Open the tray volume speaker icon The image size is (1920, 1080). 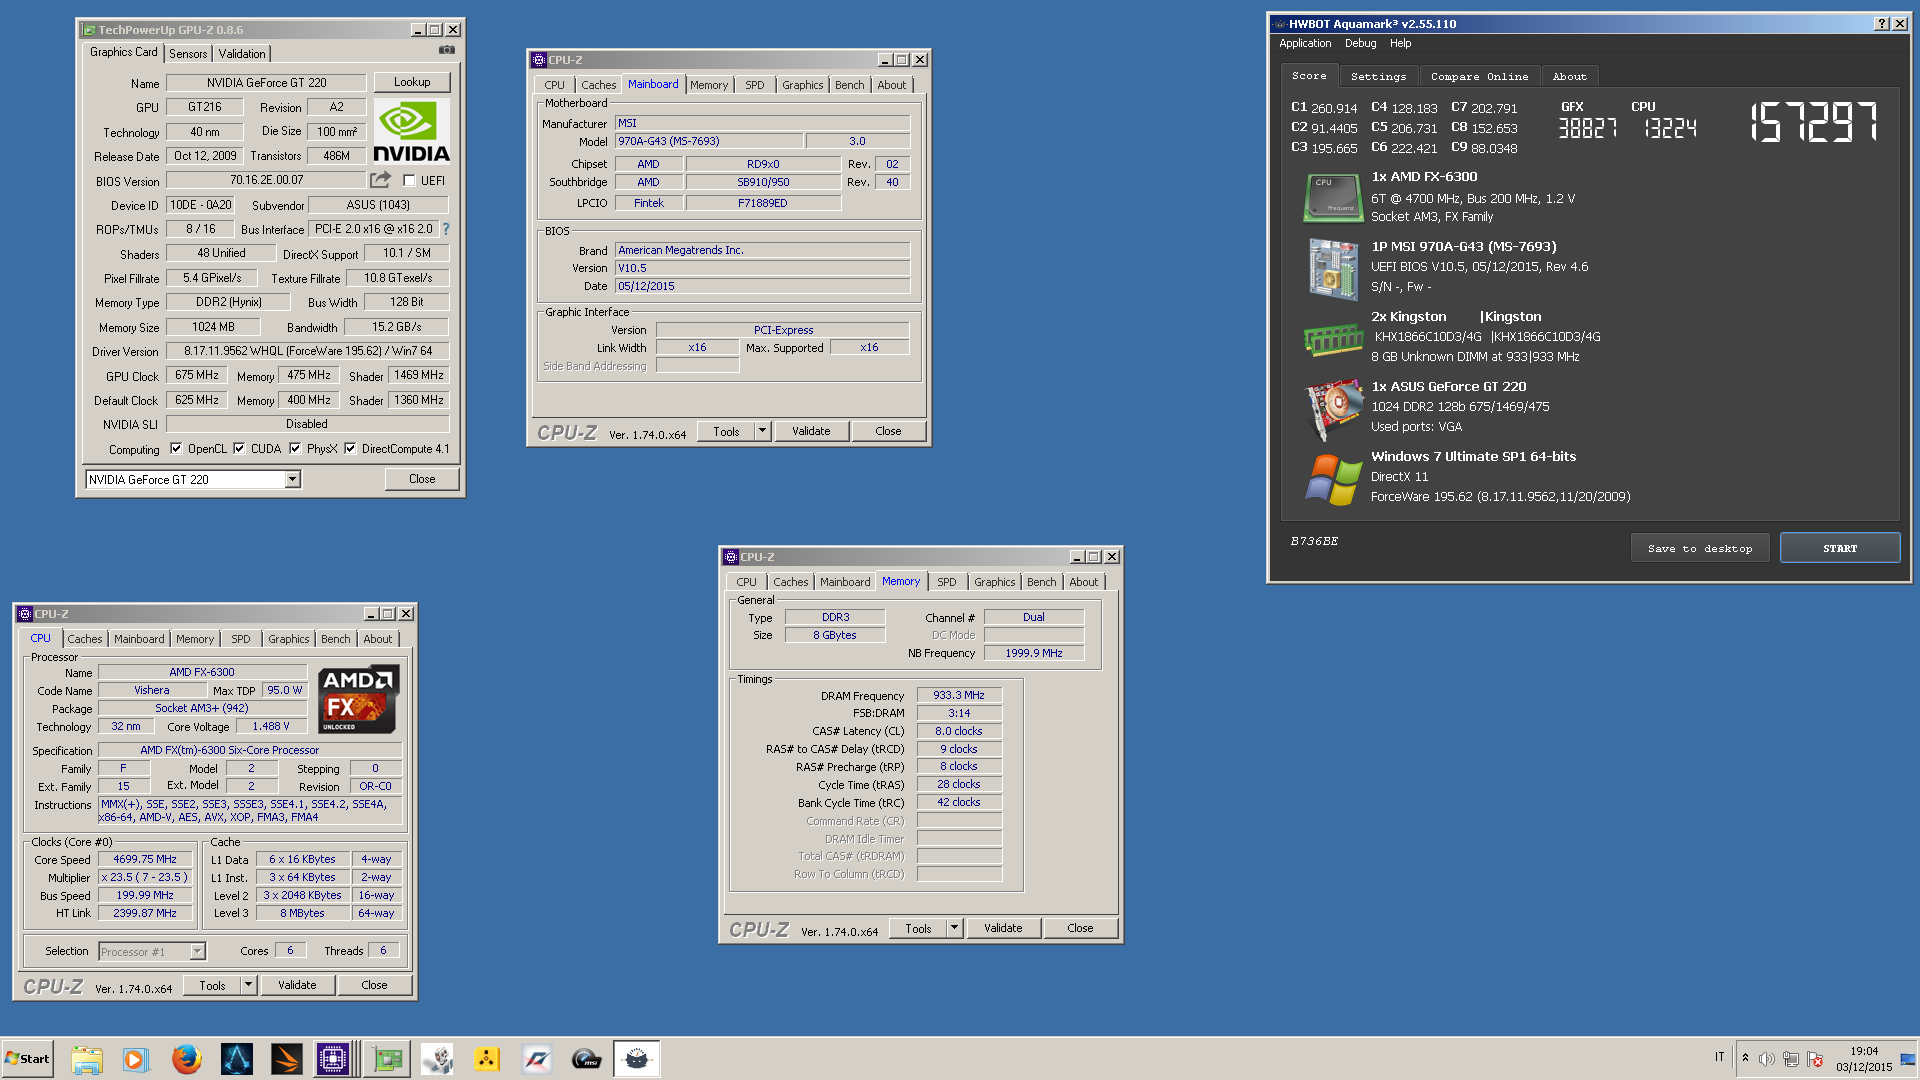tap(1766, 1059)
